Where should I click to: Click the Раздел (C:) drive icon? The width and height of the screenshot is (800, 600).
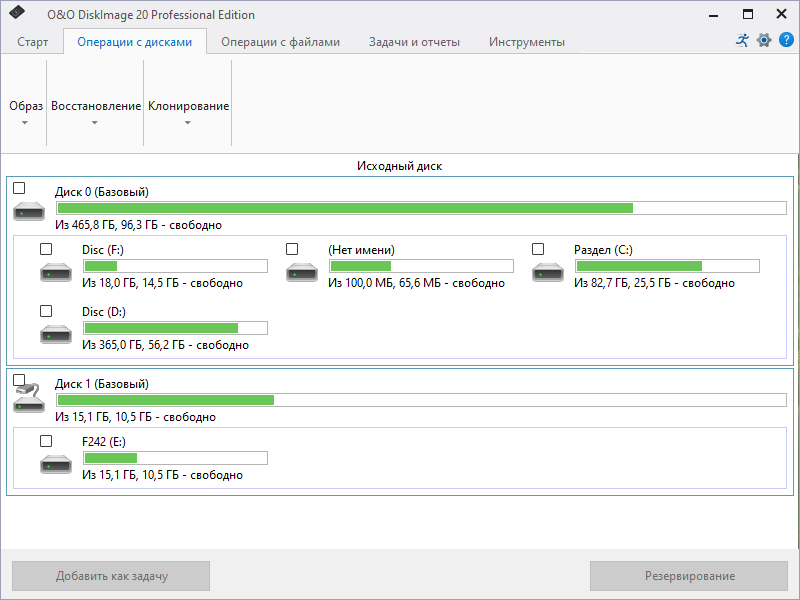[x=548, y=272]
